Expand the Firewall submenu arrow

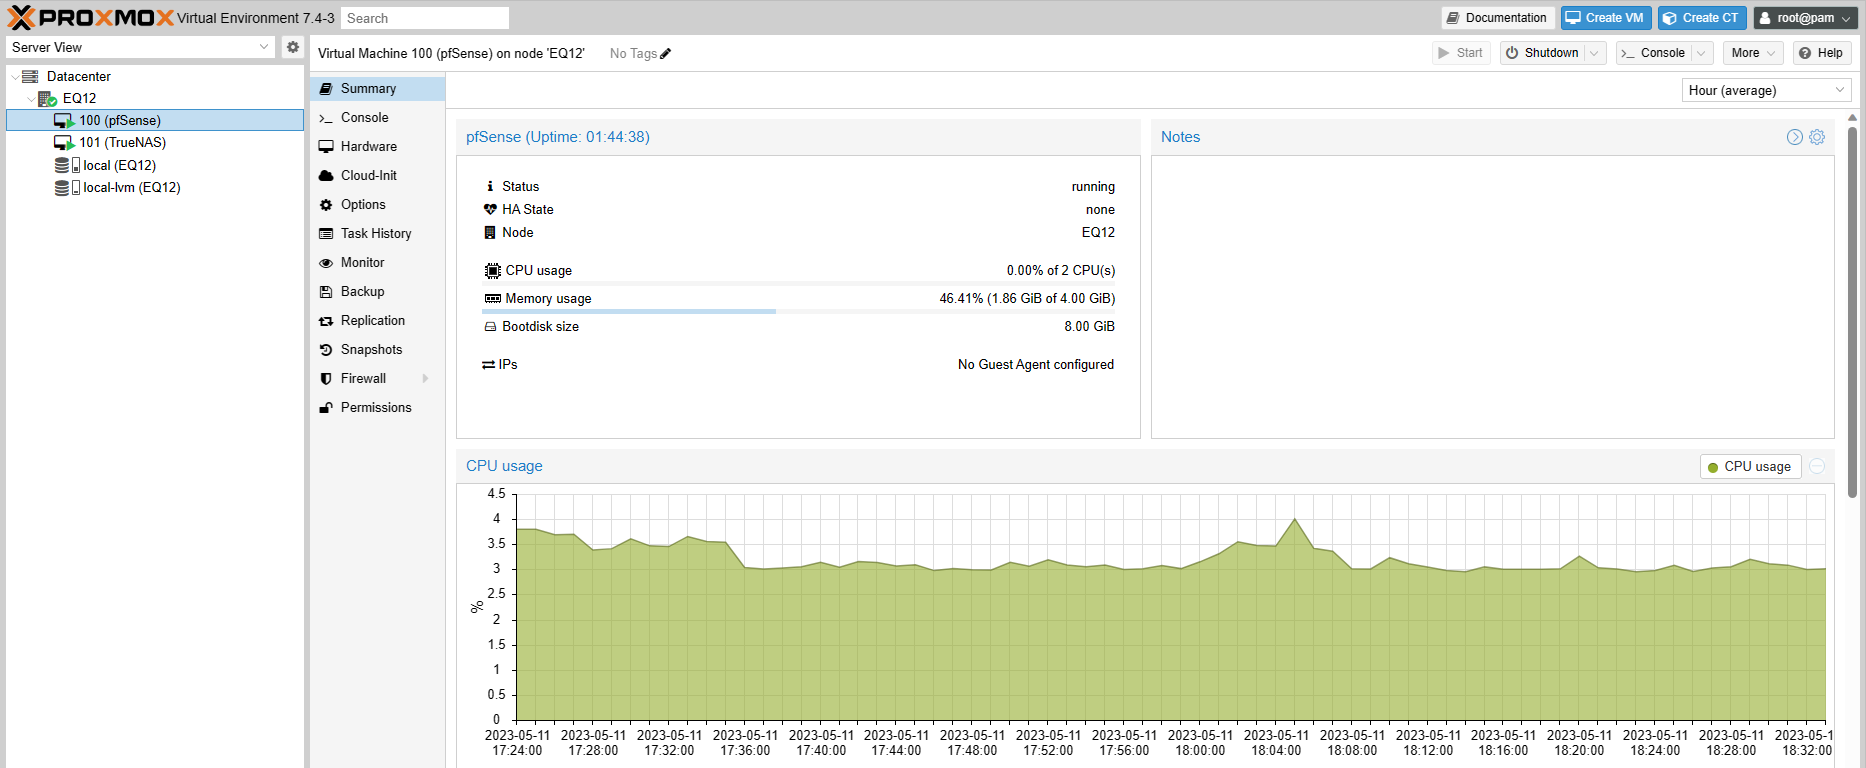[426, 378]
